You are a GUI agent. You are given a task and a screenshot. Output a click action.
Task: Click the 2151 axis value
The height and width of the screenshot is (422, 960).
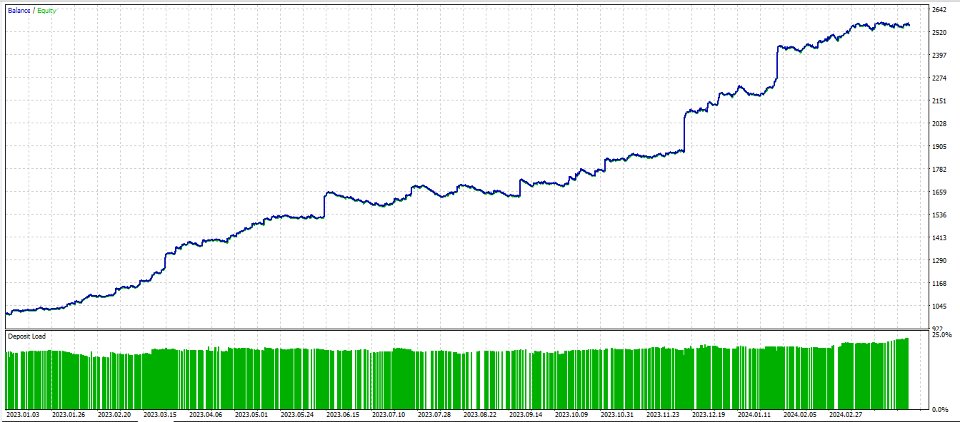point(939,101)
